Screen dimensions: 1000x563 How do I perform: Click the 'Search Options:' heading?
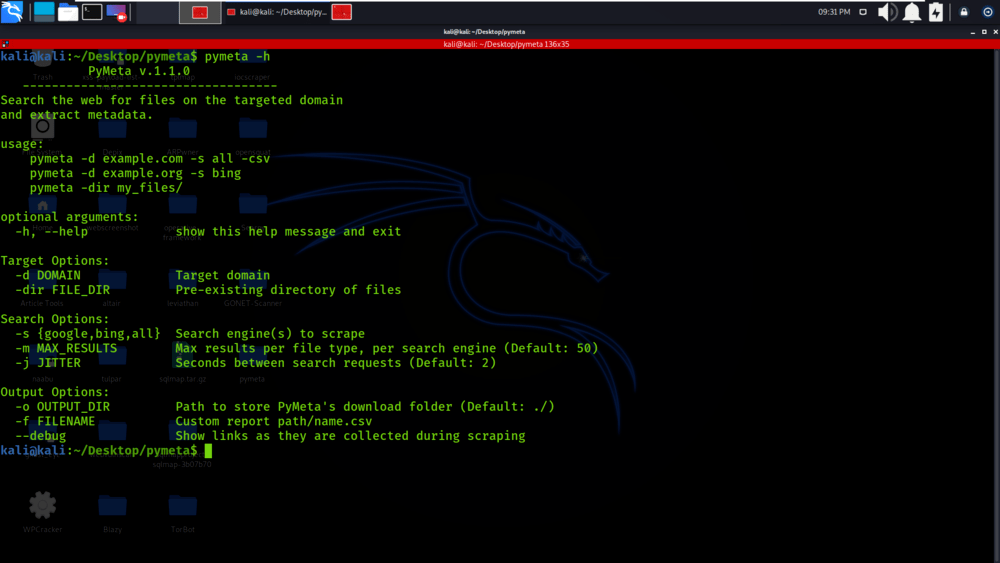(x=55, y=319)
